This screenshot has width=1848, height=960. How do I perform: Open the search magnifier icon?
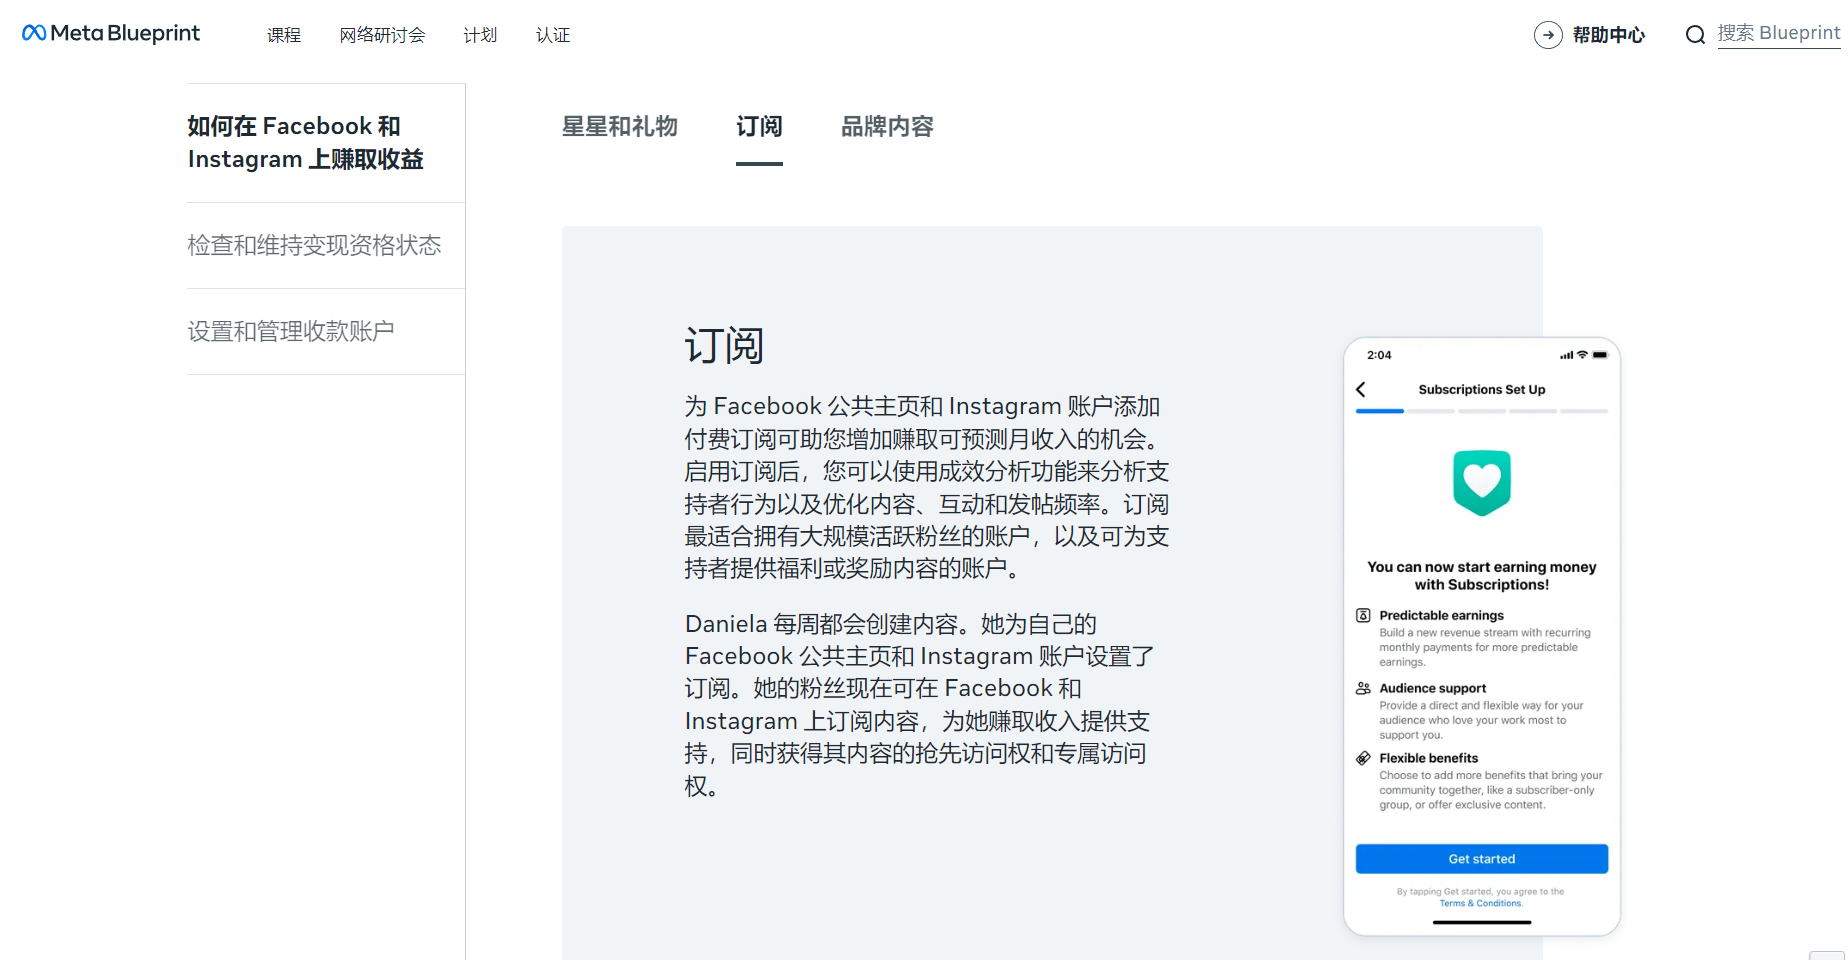[x=1695, y=34]
